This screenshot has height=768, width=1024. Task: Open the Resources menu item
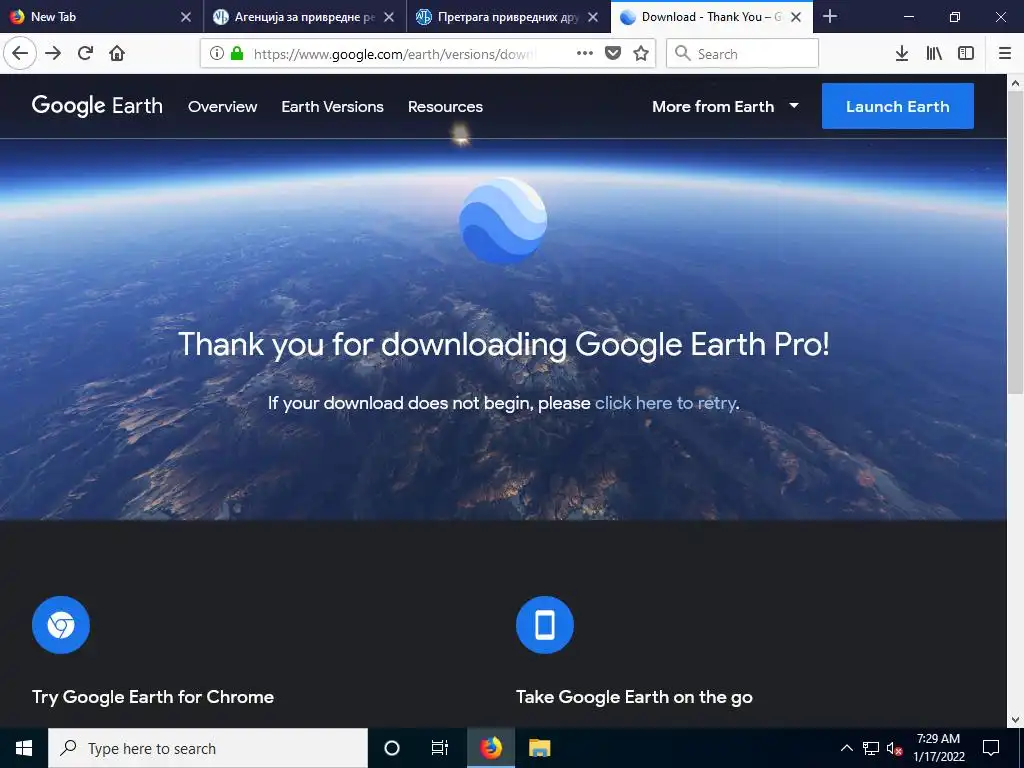(x=445, y=106)
